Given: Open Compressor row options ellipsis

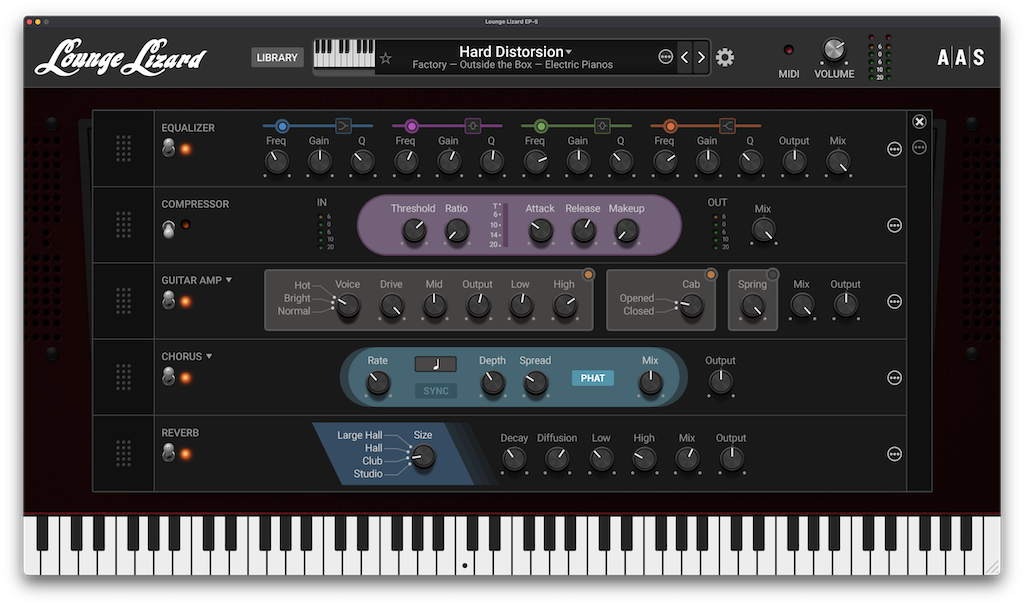Looking at the screenshot, I should pos(894,225).
